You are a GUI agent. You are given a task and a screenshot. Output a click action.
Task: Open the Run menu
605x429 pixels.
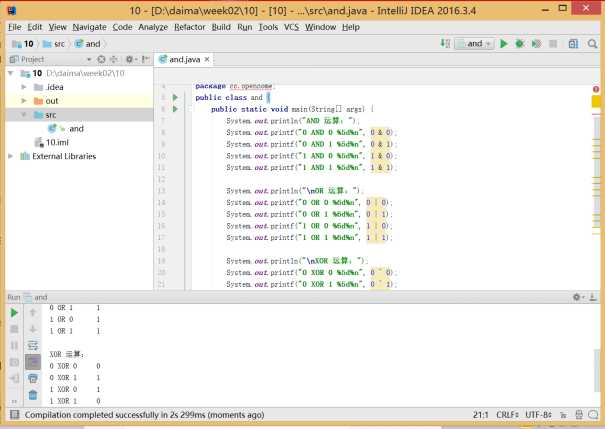pyautogui.click(x=244, y=27)
